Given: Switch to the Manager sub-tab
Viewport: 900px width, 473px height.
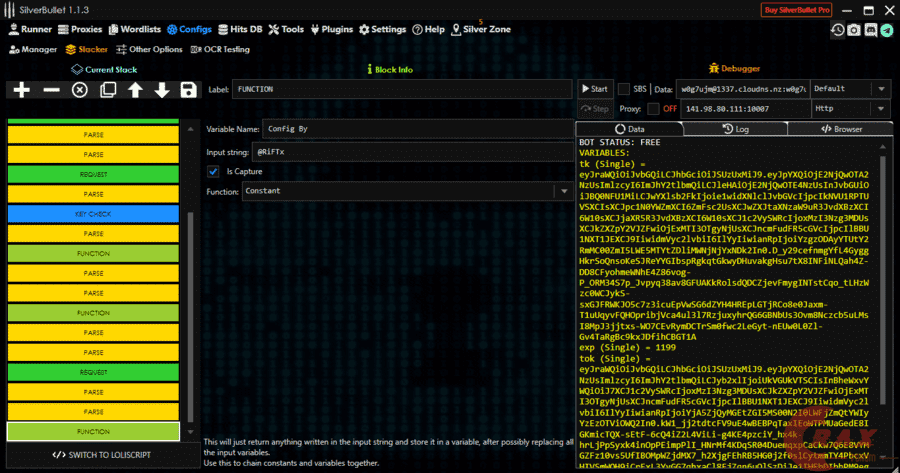Looking at the screenshot, I should (33, 49).
